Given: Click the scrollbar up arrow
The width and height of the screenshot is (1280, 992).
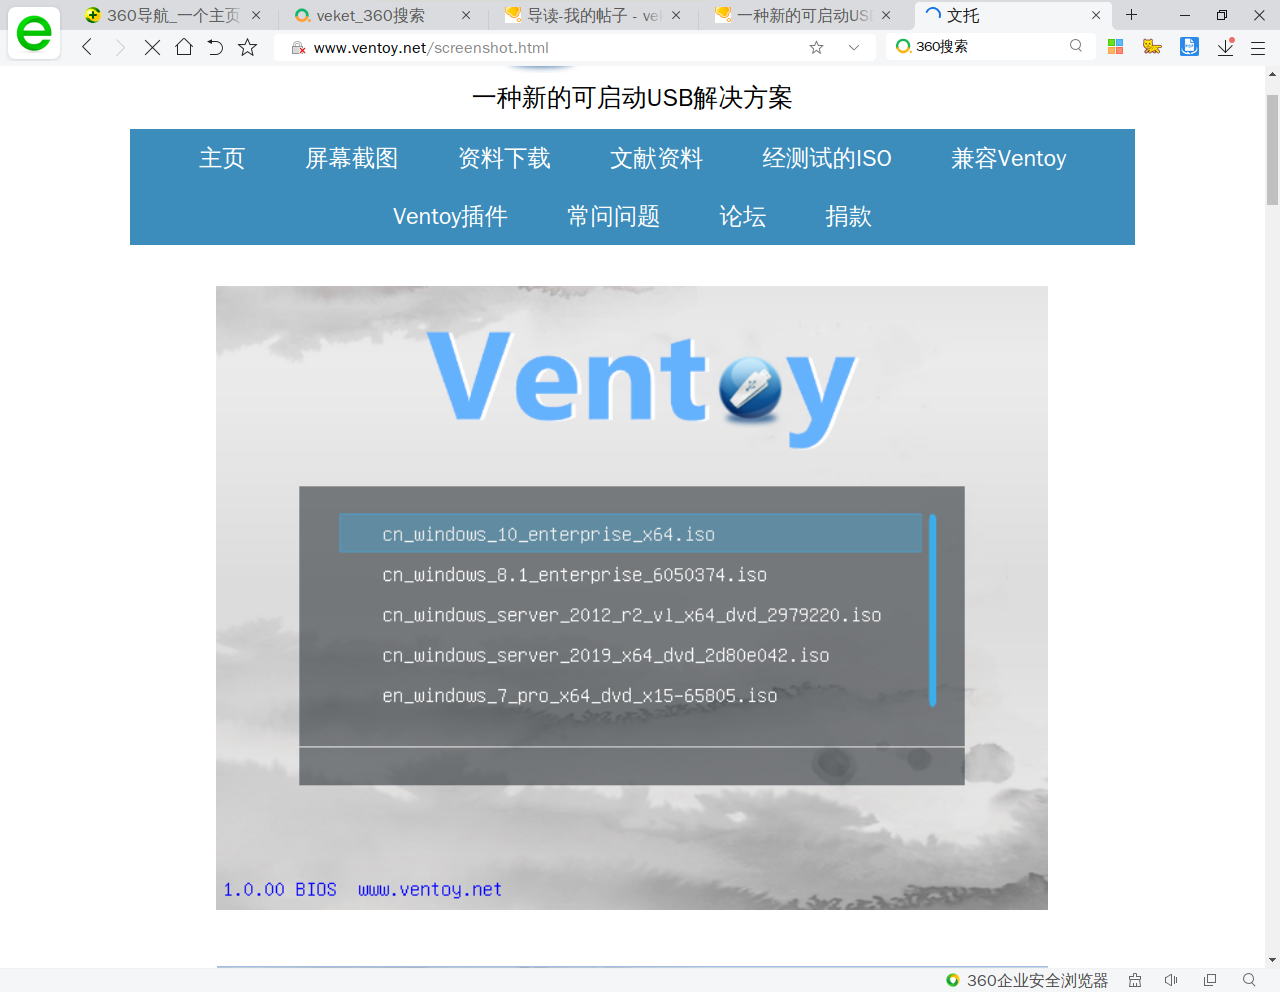Looking at the screenshot, I should tap(1272, 73).
